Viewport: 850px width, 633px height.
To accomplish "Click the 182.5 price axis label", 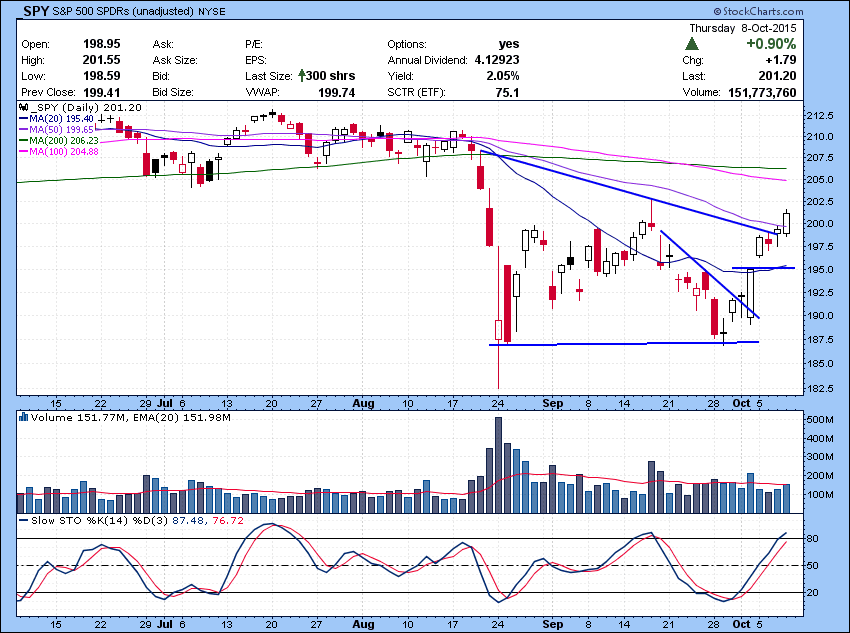I will click(x=820, y=389).
